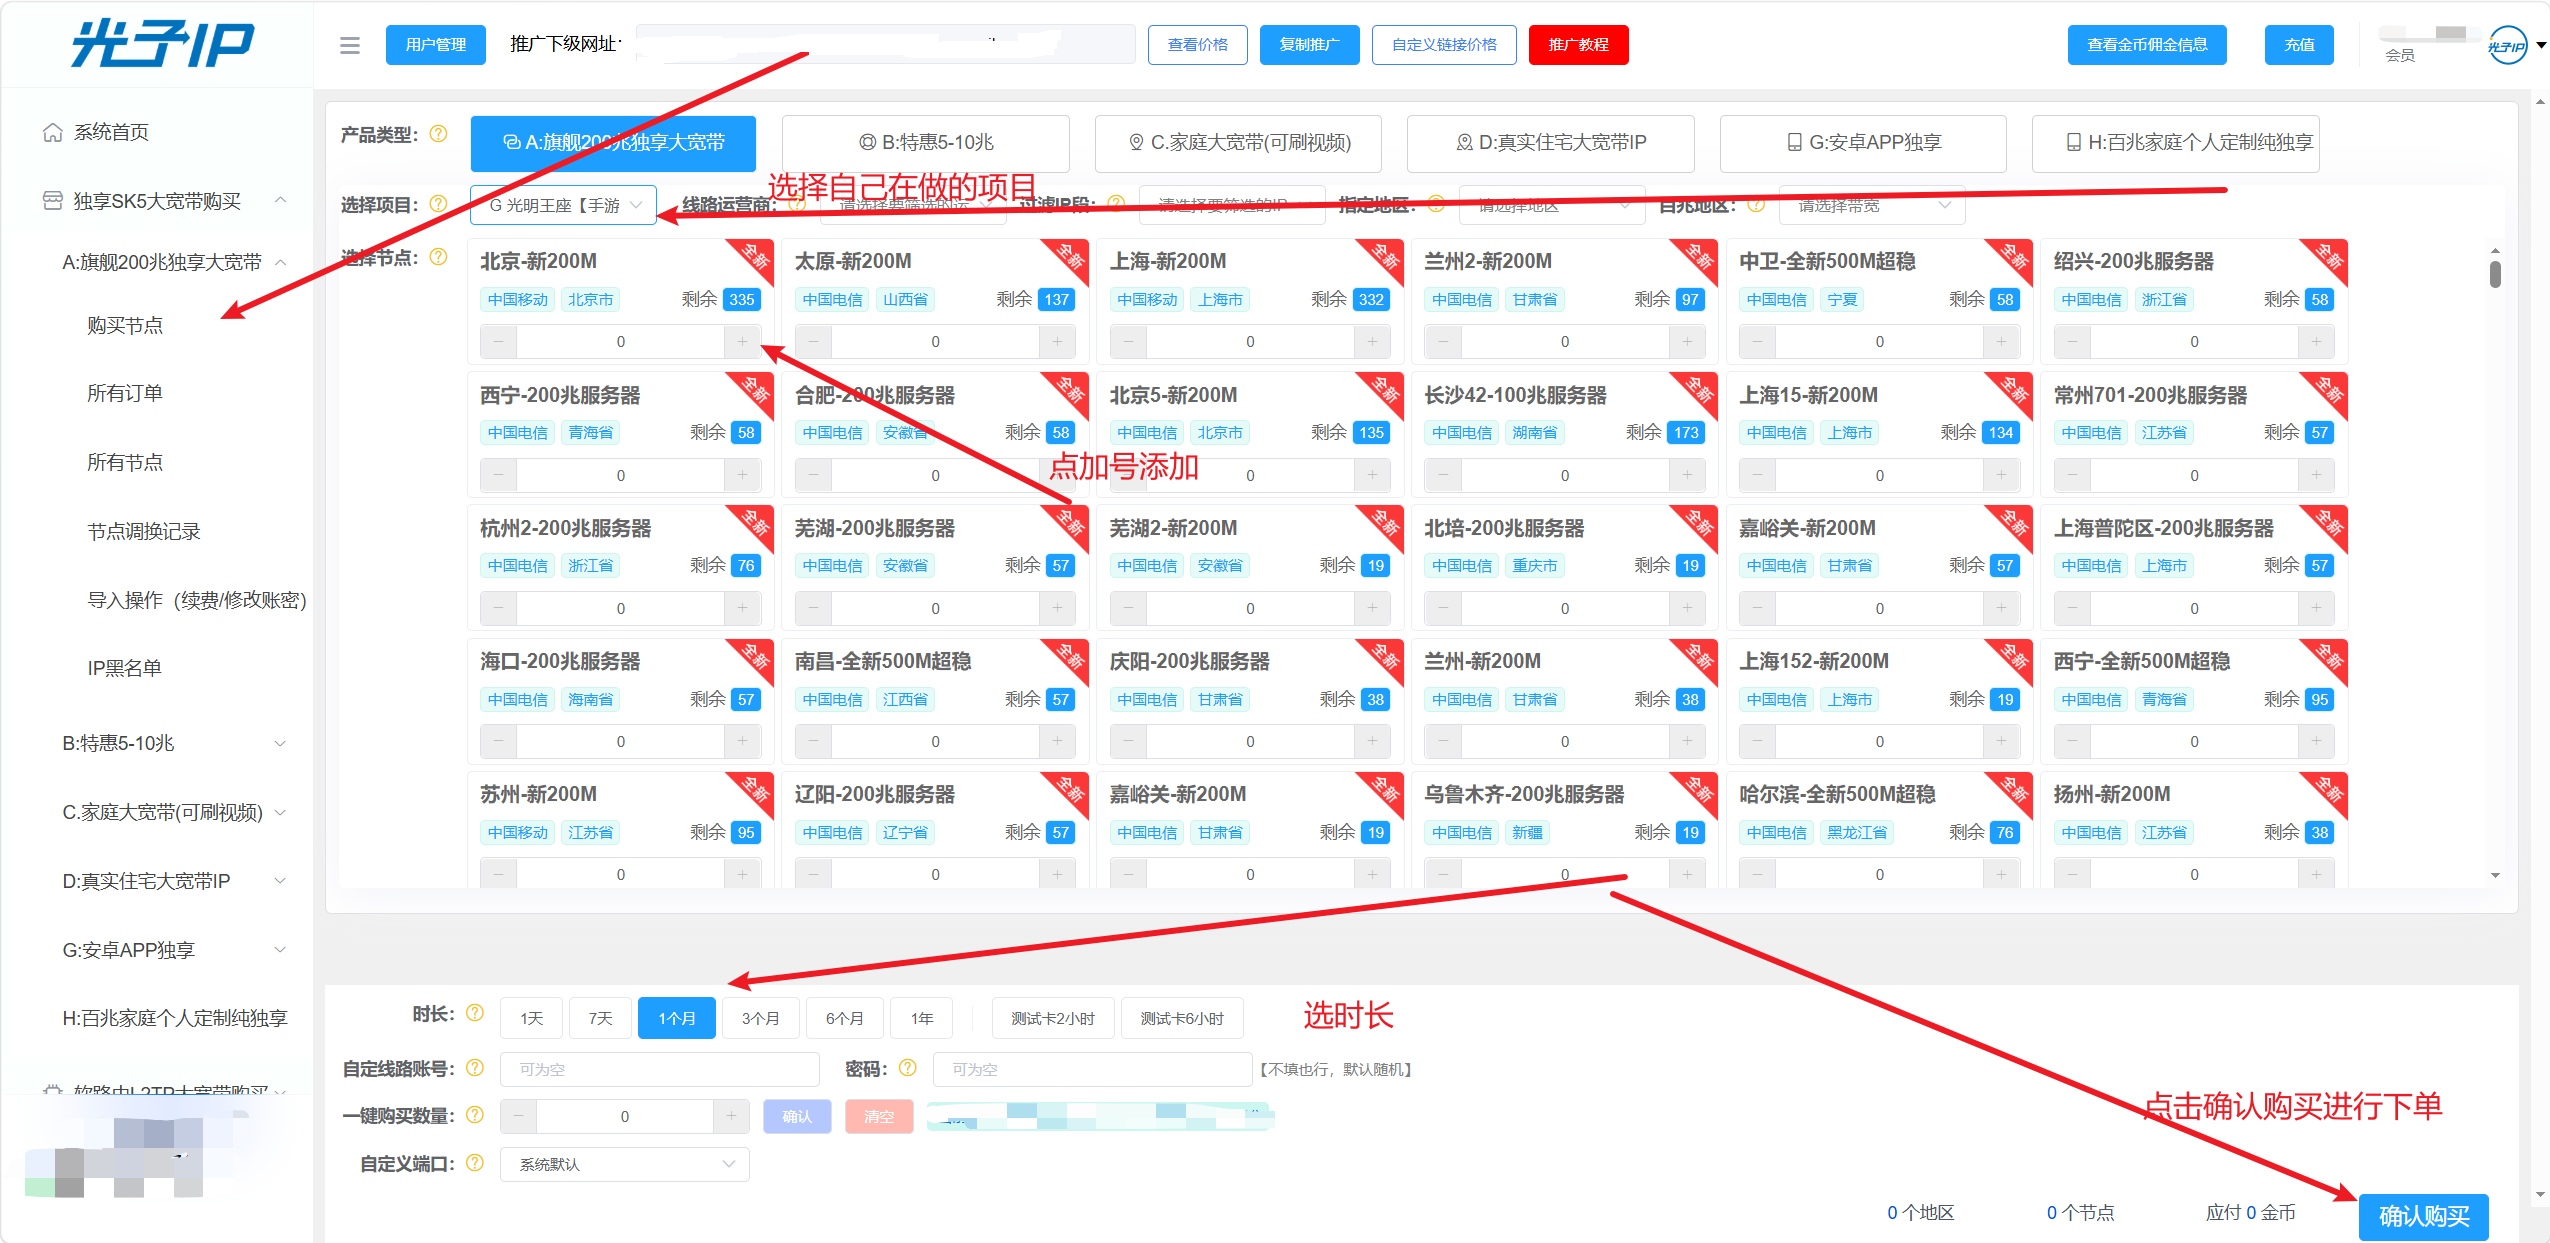
Task: Expand G:安卓APP独享 sidebar submenu
Action: click(x=281, y=950)
